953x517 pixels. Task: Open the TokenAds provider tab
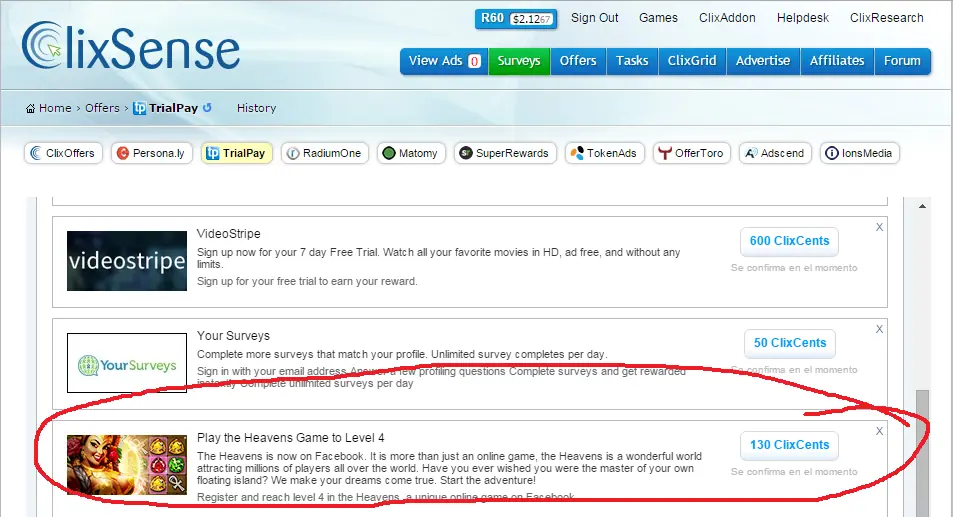click(x=605, y=153)
